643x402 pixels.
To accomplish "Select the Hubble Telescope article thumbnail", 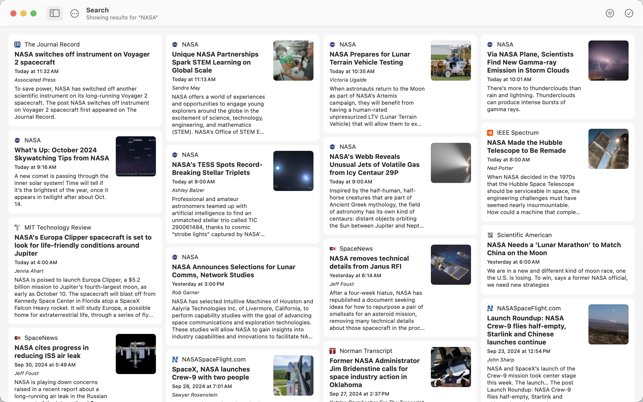I will pos(608,149).
